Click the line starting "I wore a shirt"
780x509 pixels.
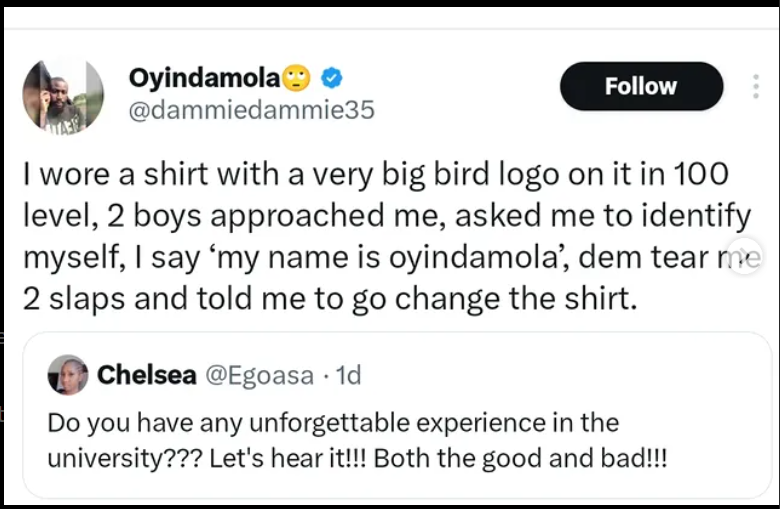click(x=375, y=174)
